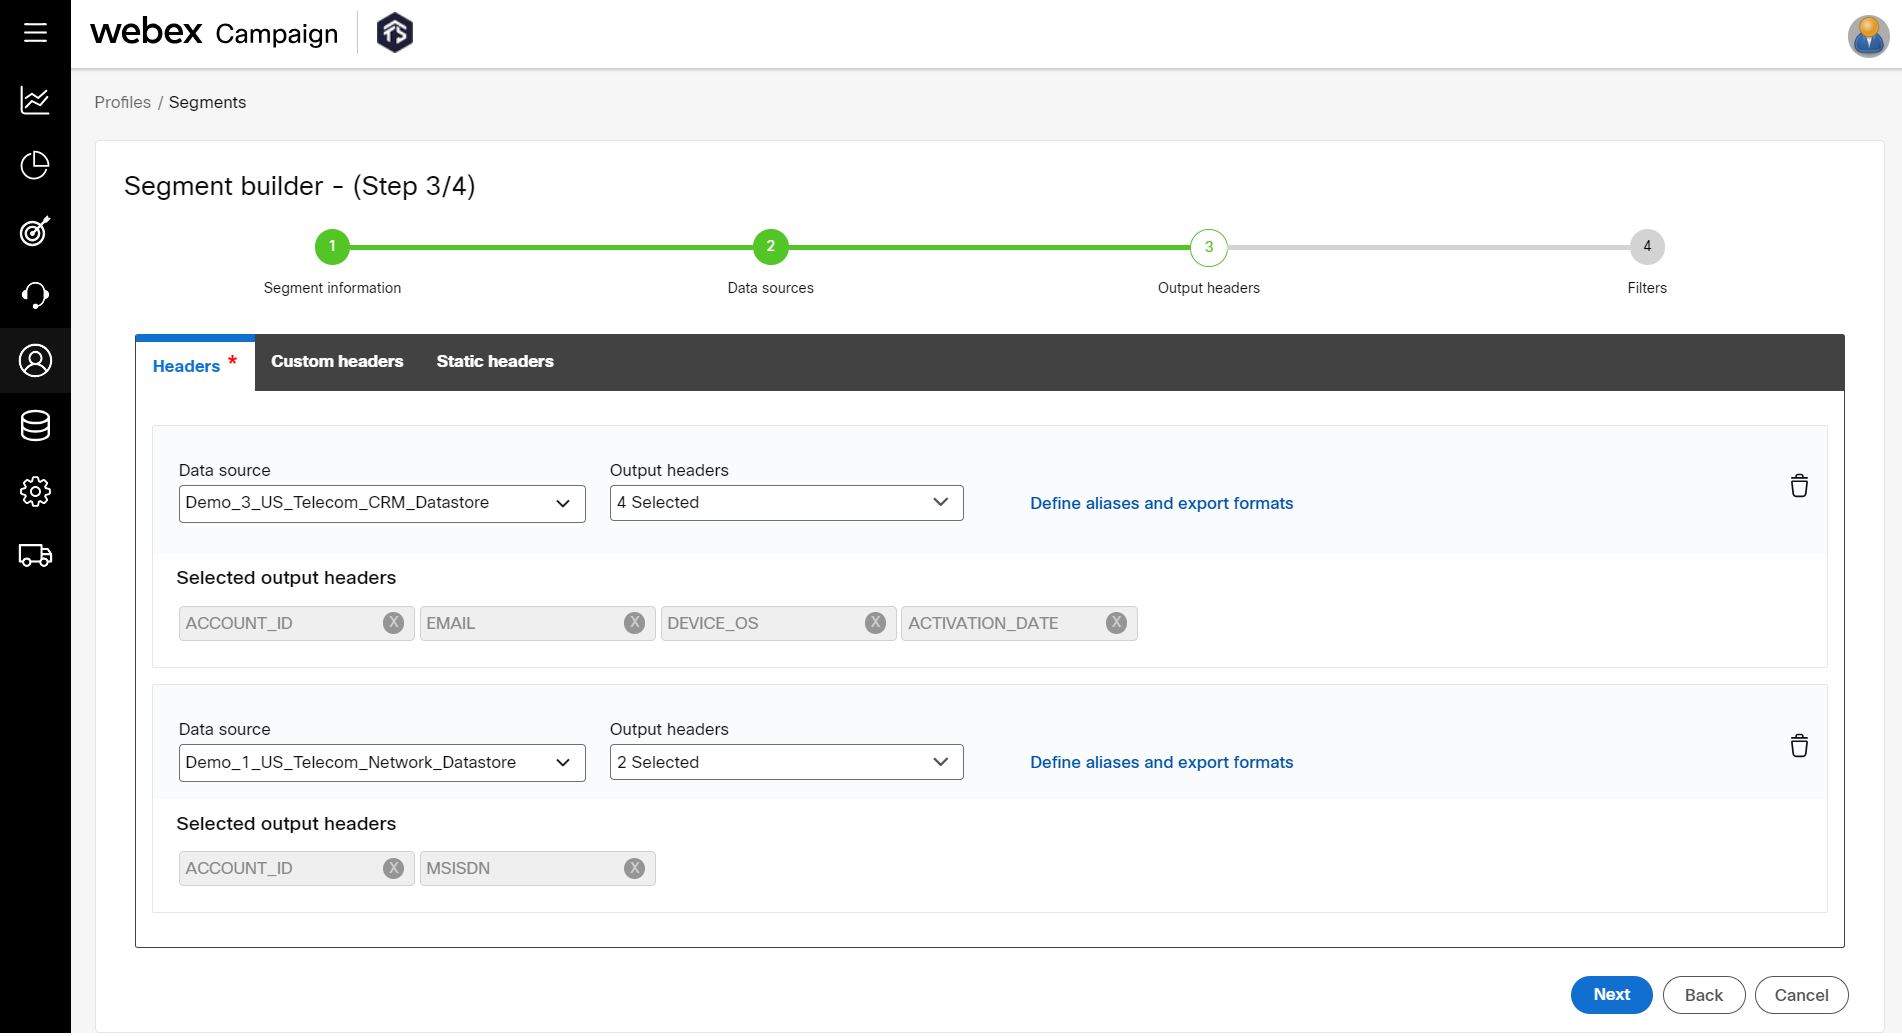This screenshot has width=1902, height=1036.
Task: Remove the MSISDN output header chip
Action: coord(634,868)
